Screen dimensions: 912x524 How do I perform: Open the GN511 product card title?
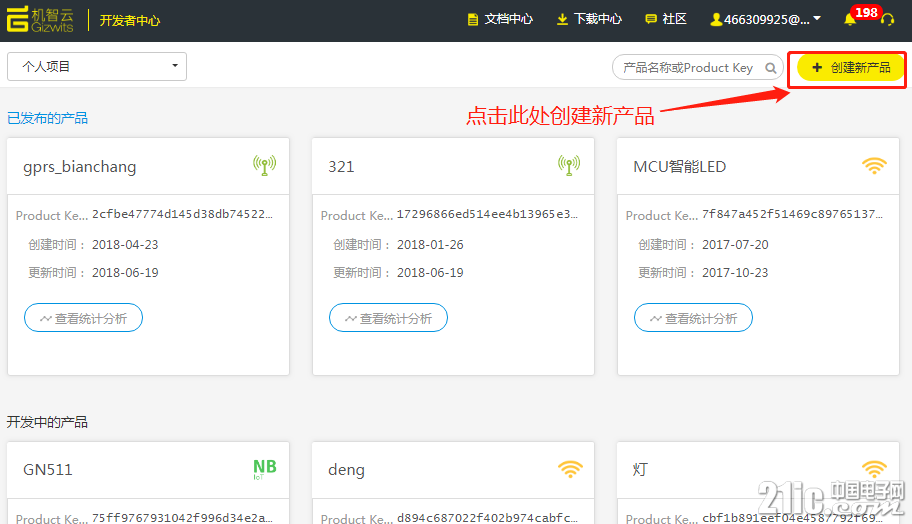(48, 470)
